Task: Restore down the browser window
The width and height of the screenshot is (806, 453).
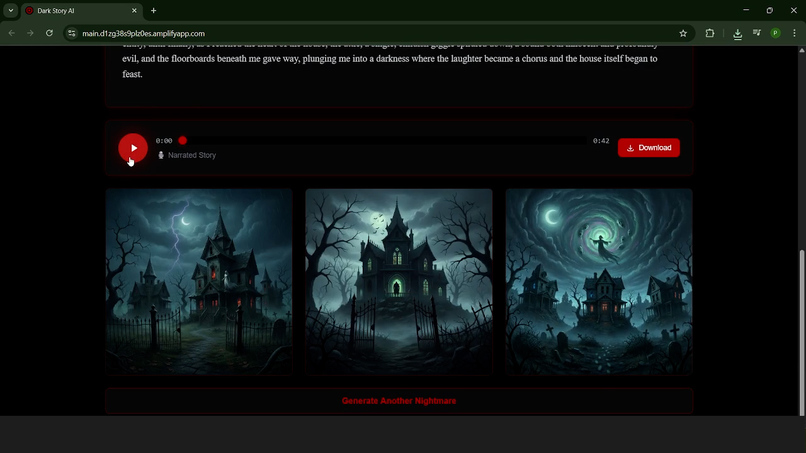Action: [770, 10]
